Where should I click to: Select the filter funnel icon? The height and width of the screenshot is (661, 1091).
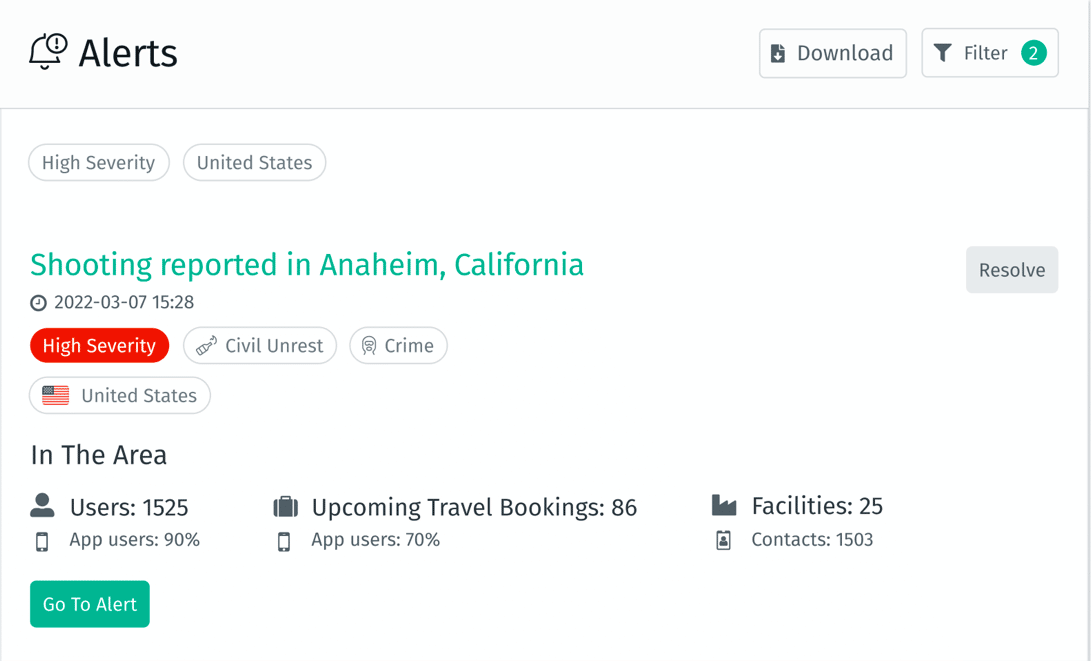point(942,53)
